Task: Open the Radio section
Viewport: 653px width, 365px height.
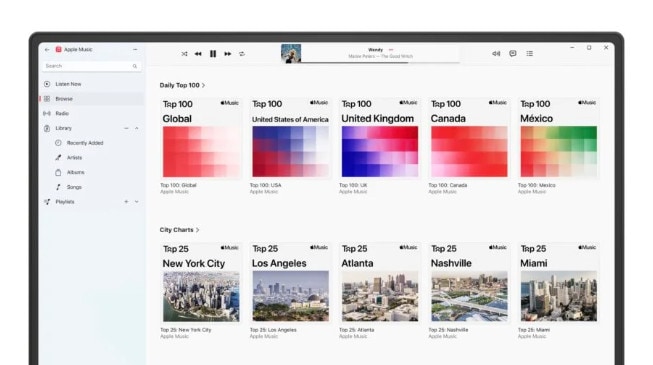Action: 92,113
